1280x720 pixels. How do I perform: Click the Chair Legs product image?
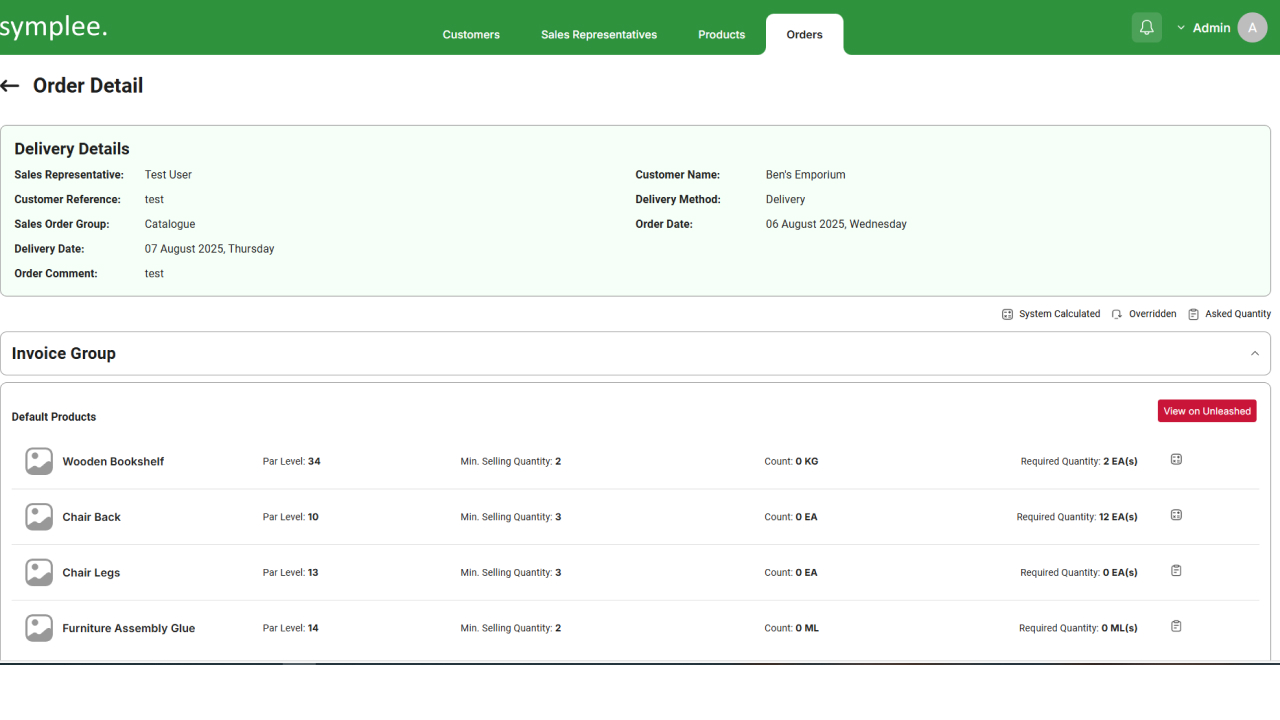tap(39, 573)
